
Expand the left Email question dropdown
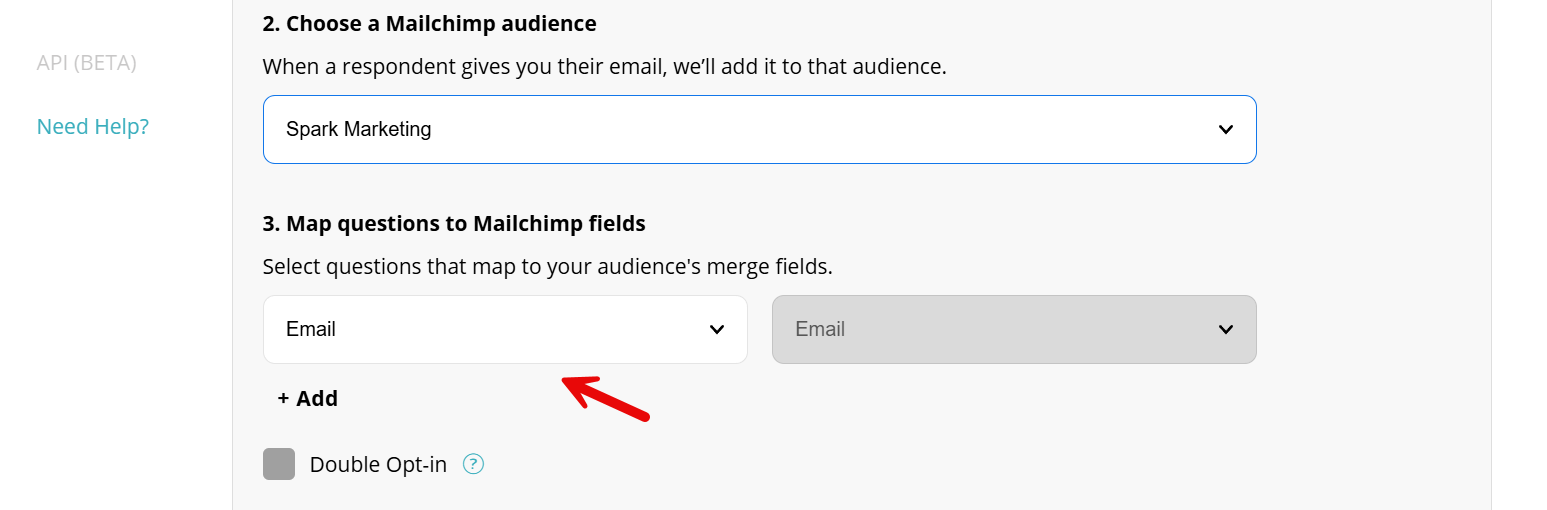click(x=505, y=329)
